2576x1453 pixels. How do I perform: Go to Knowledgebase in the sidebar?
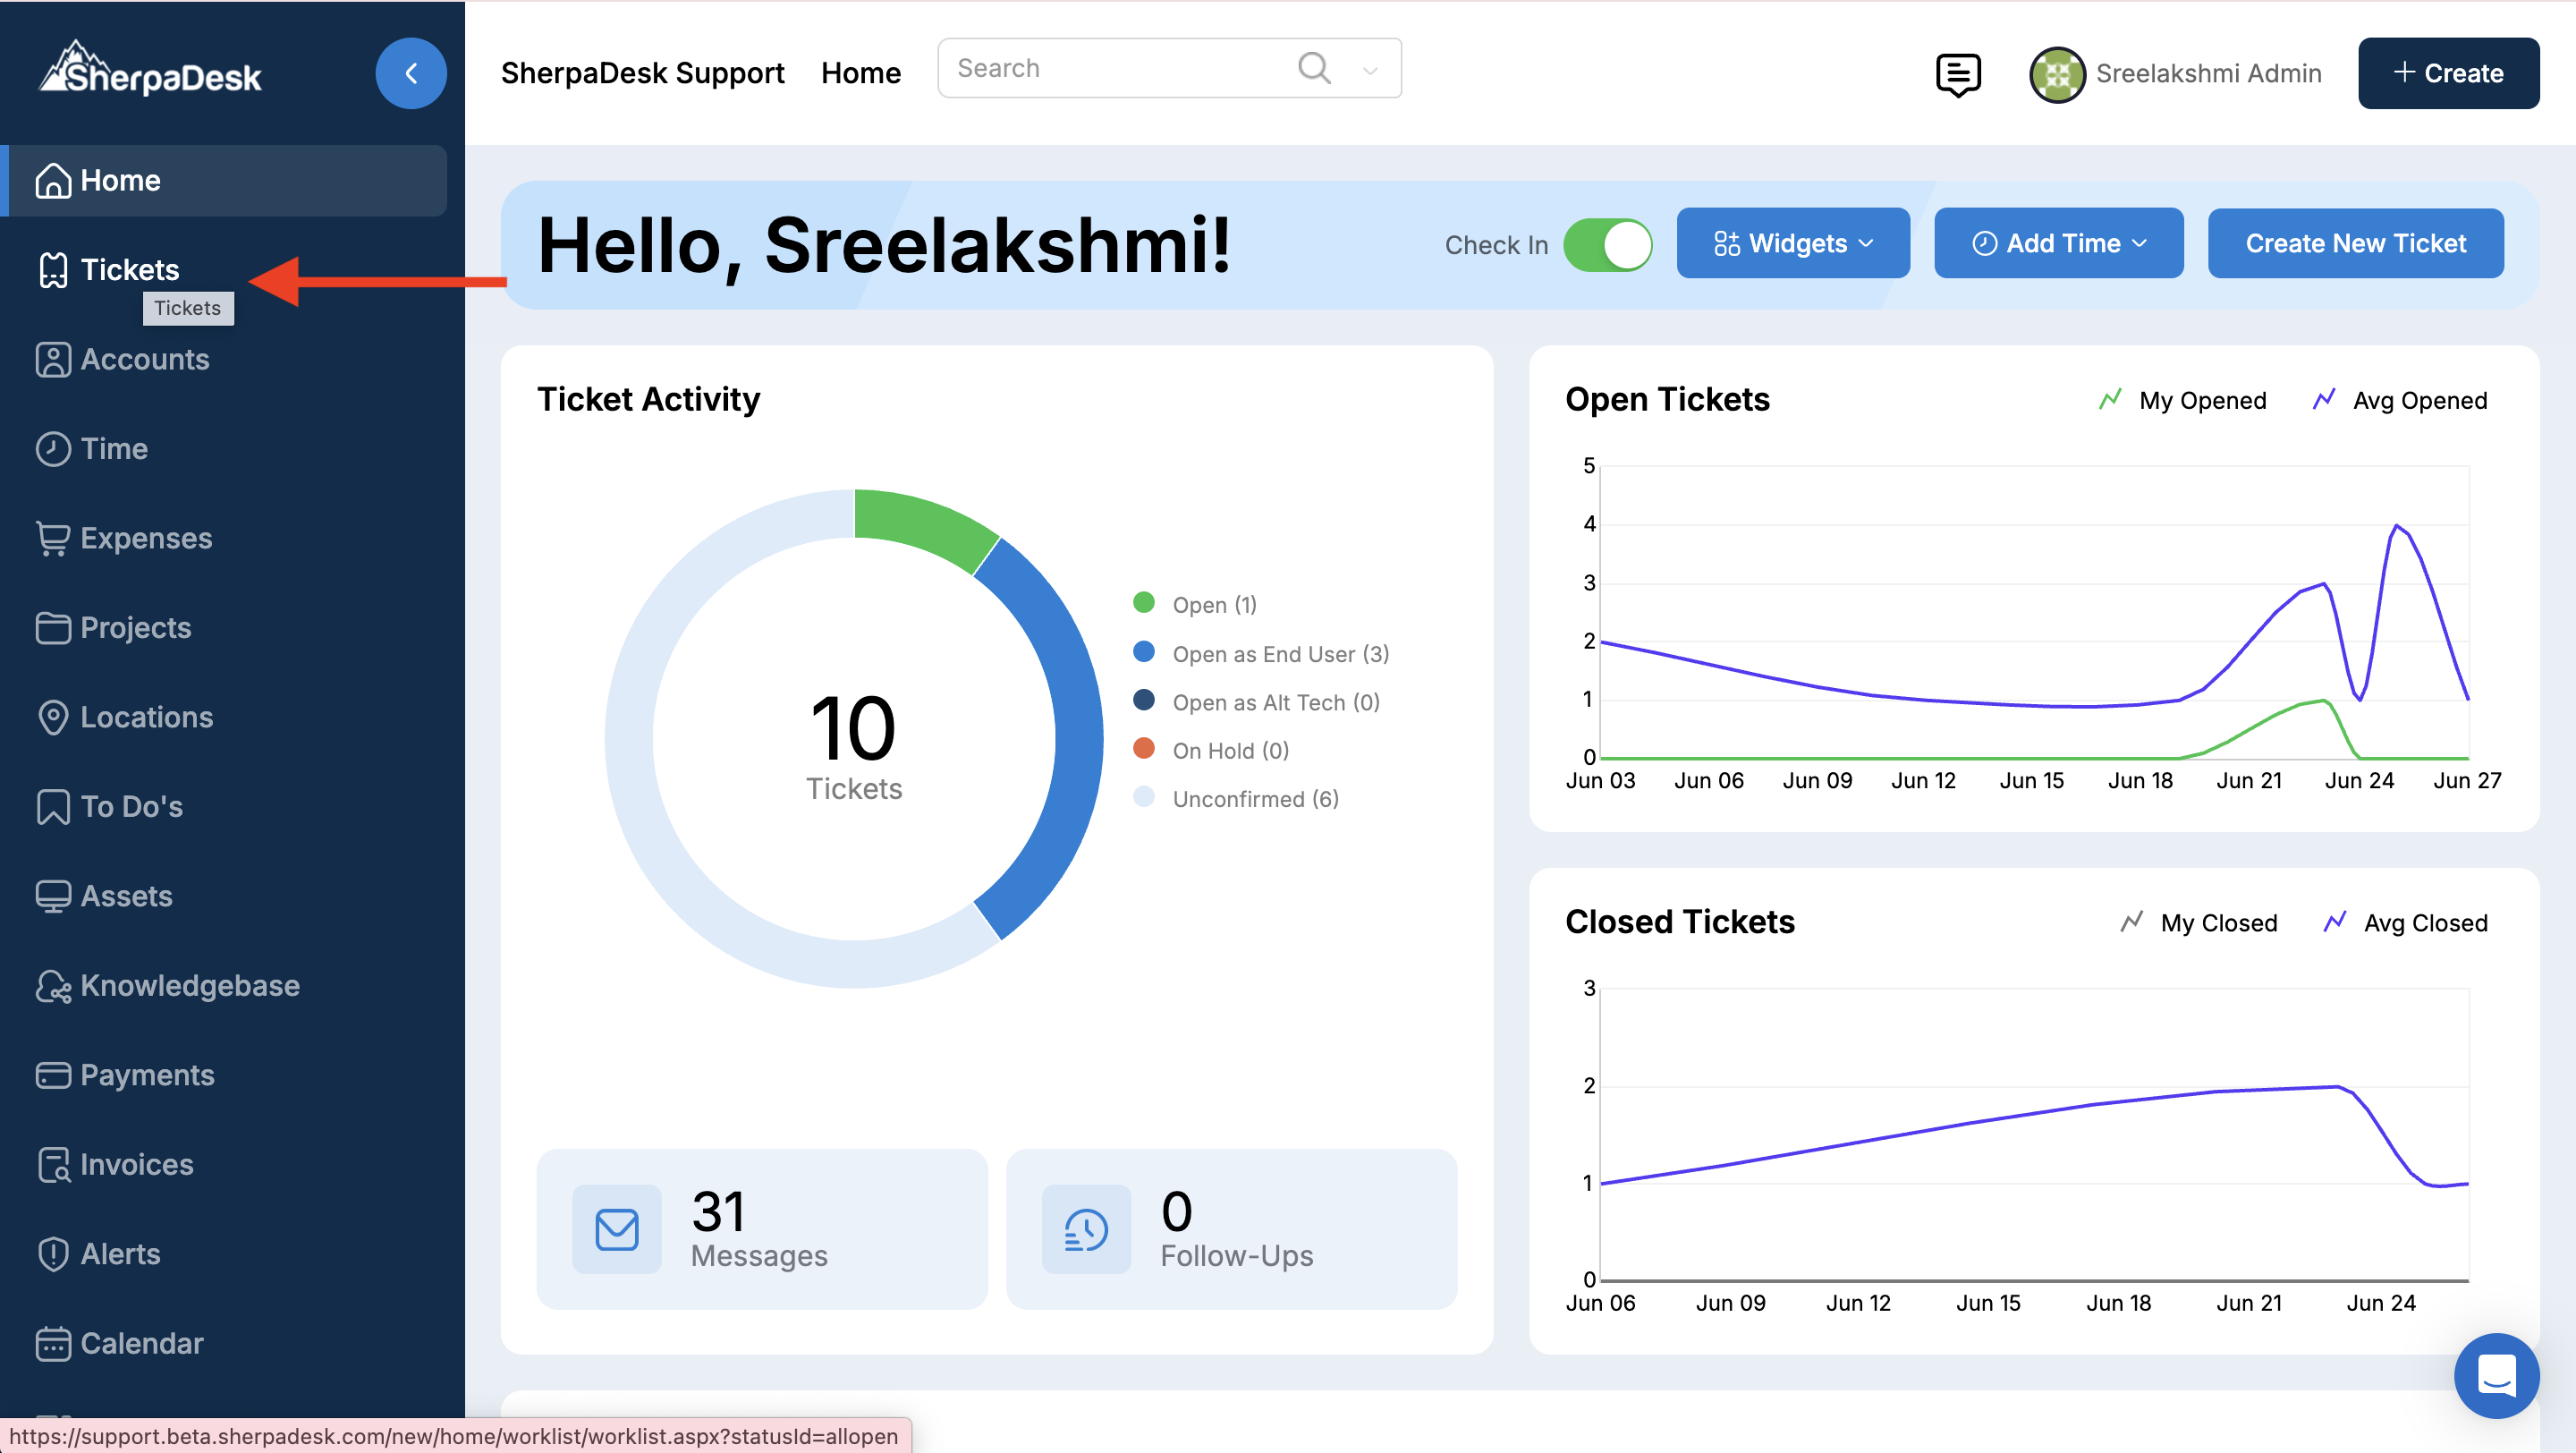coord(189,985)
